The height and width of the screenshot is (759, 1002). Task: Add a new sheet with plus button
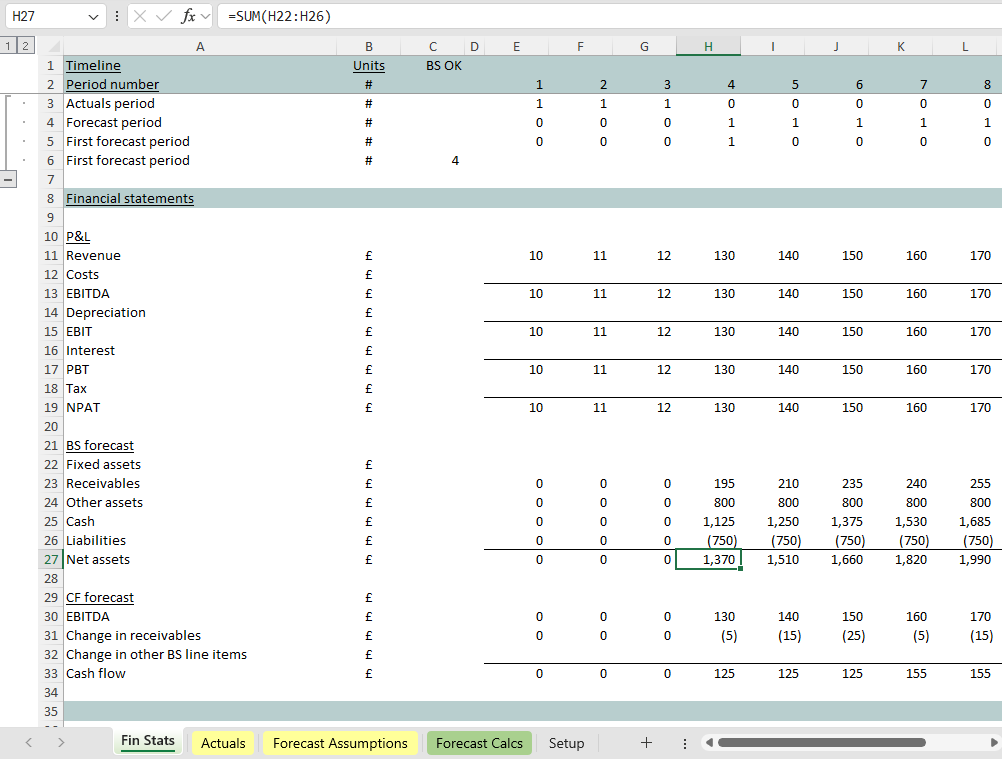pyautogui.click(x=646, y=743)
